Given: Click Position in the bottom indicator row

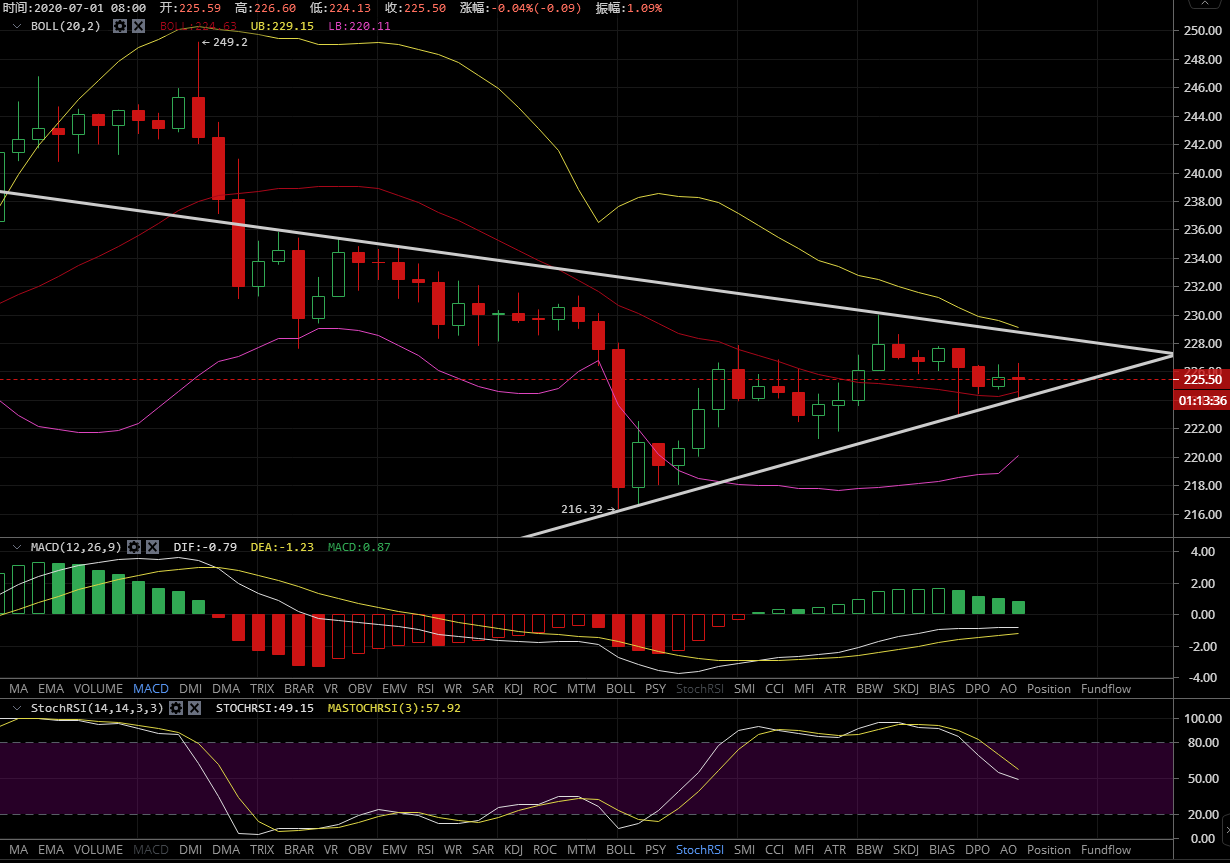Looking at the screenshot, I should pos(1048,850).
